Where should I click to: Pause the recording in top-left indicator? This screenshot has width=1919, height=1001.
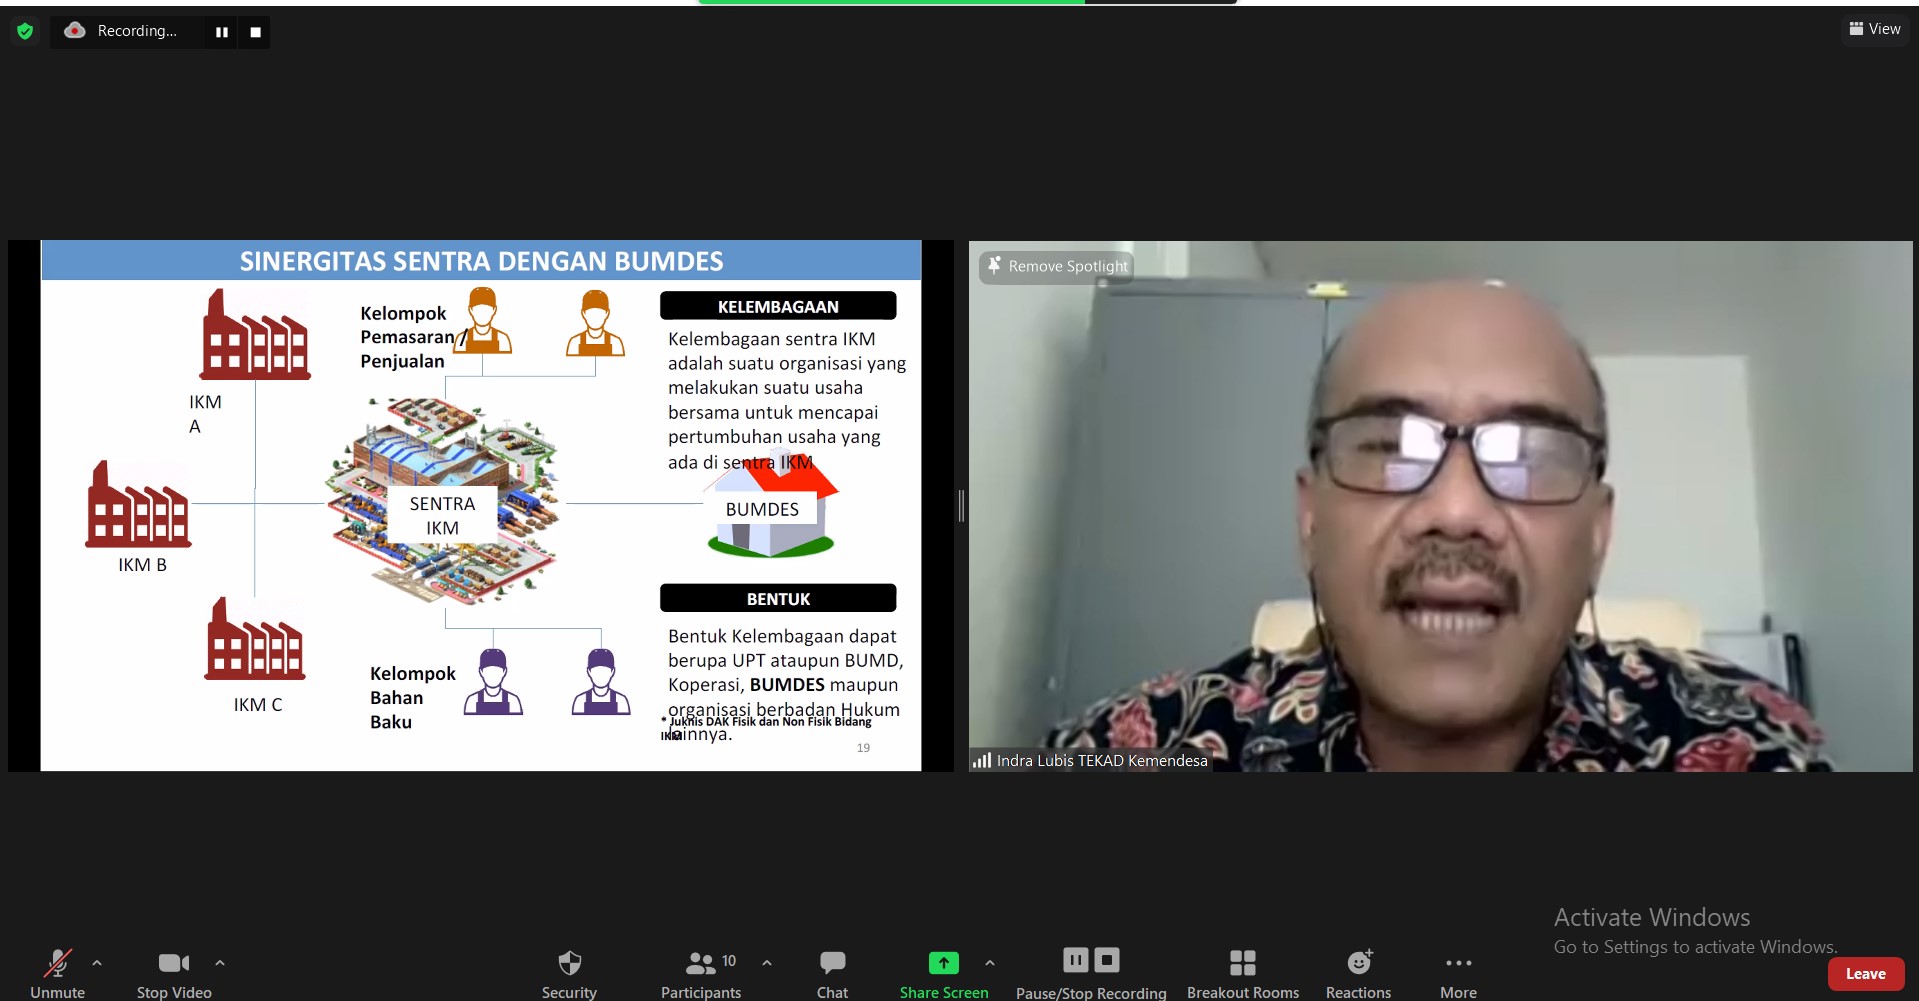pos(222,32)
